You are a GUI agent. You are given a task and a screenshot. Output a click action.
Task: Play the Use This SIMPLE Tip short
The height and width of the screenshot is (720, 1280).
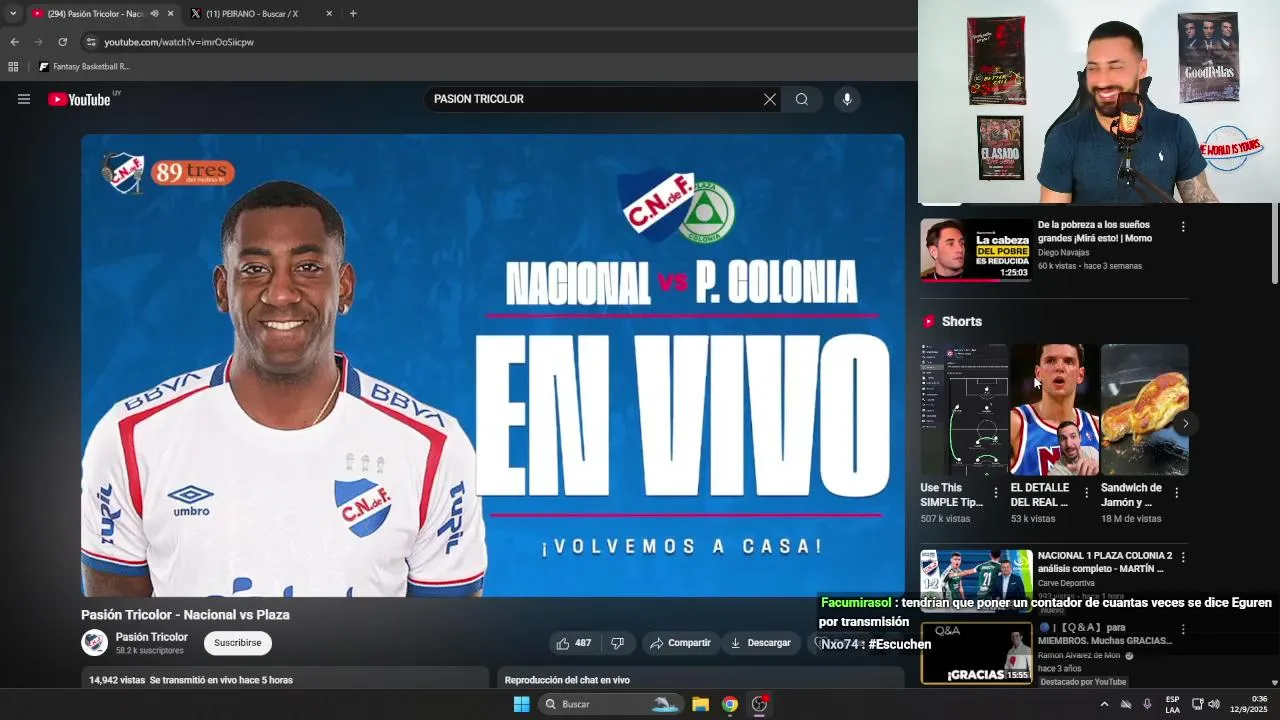click(x=964, y=410)
